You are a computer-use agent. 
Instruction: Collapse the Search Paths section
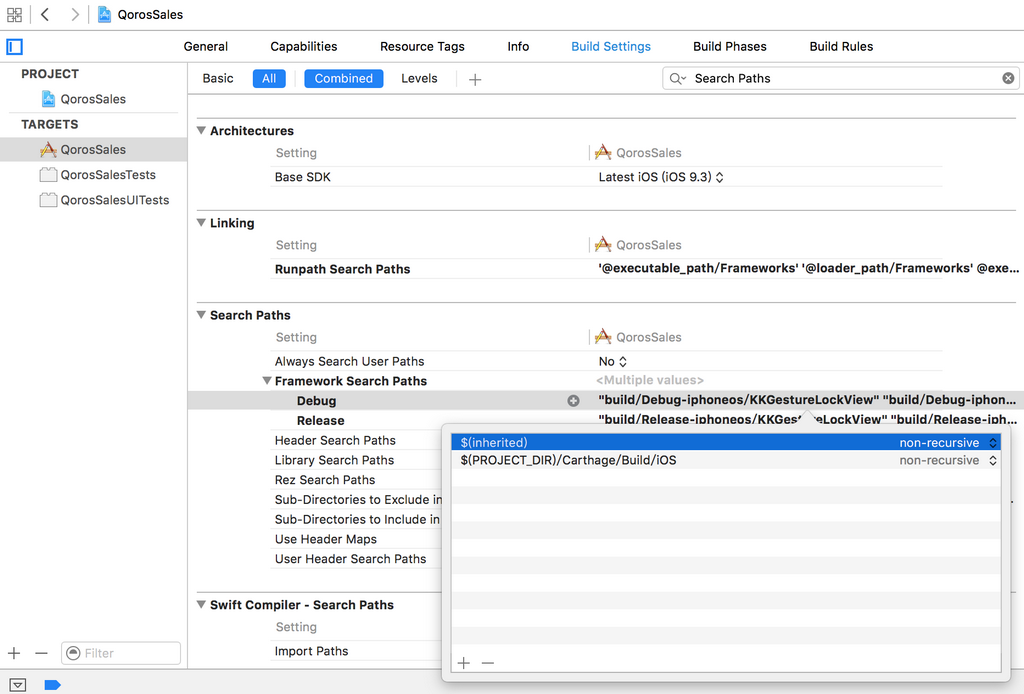(x=201, y=315)
